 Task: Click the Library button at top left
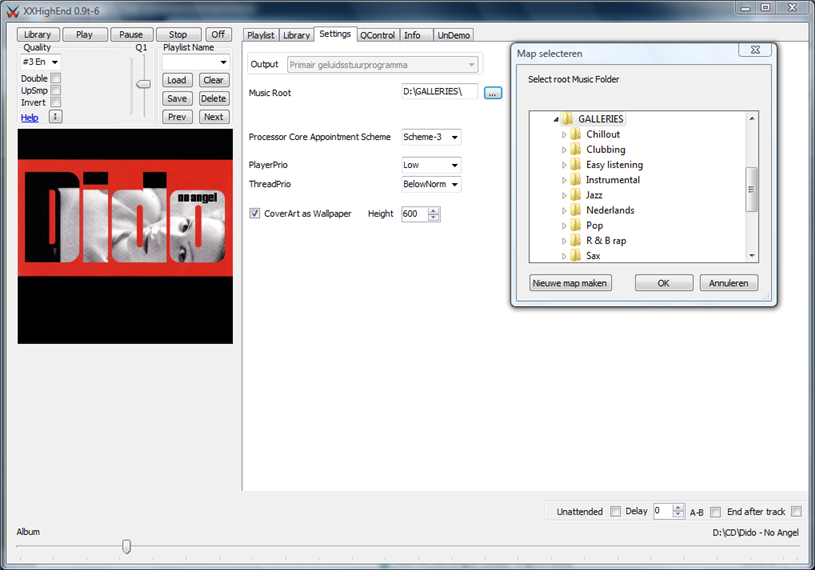click(38, 34)
